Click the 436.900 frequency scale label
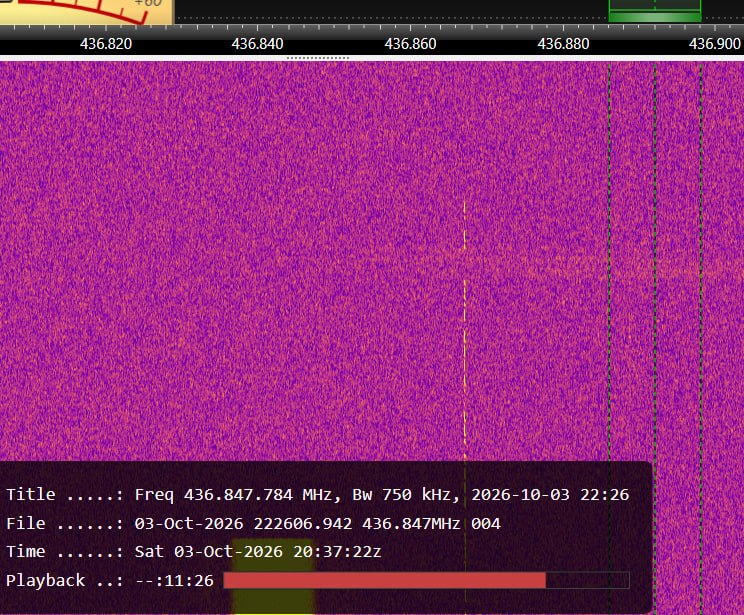Image resolution: width=744 pixels, height=615 pixels. point(715,44)
